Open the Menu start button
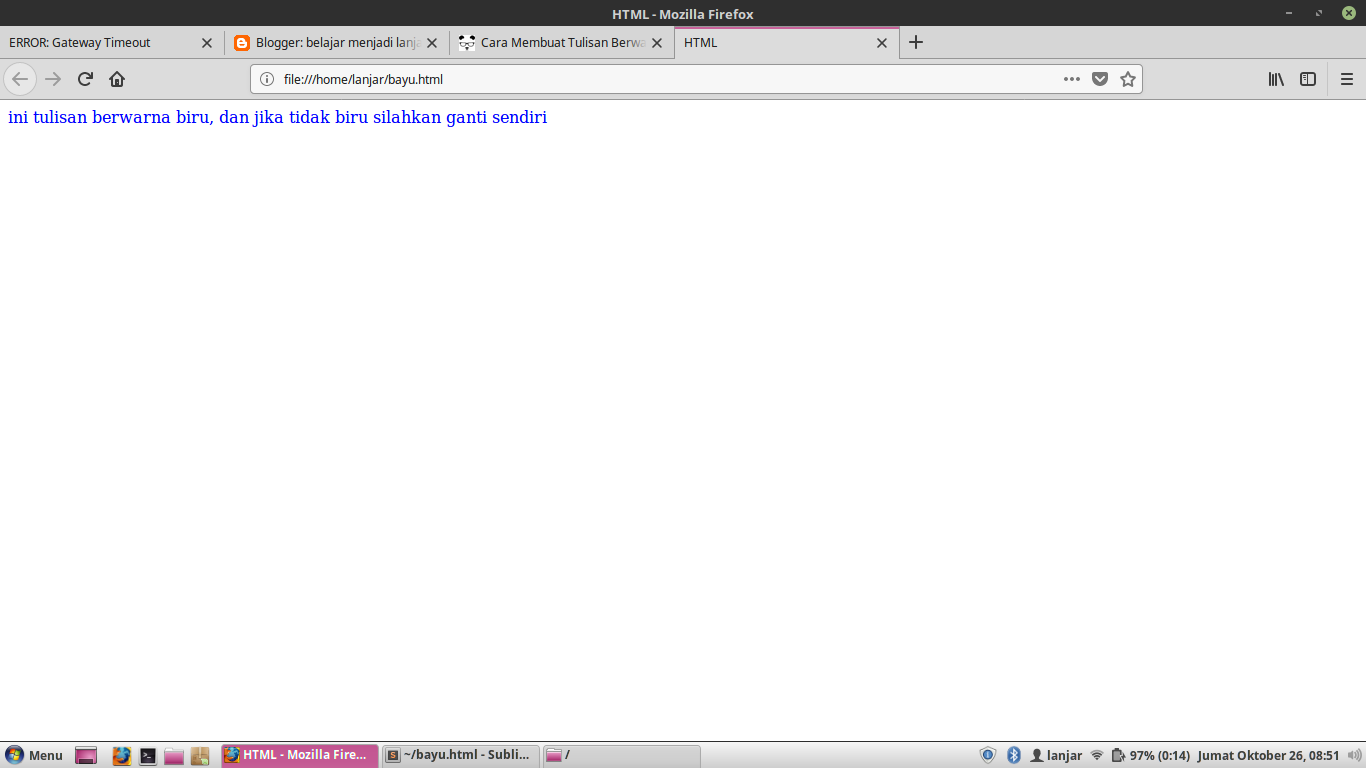This screenshot has width=1366, height=768. coord(34,755)
